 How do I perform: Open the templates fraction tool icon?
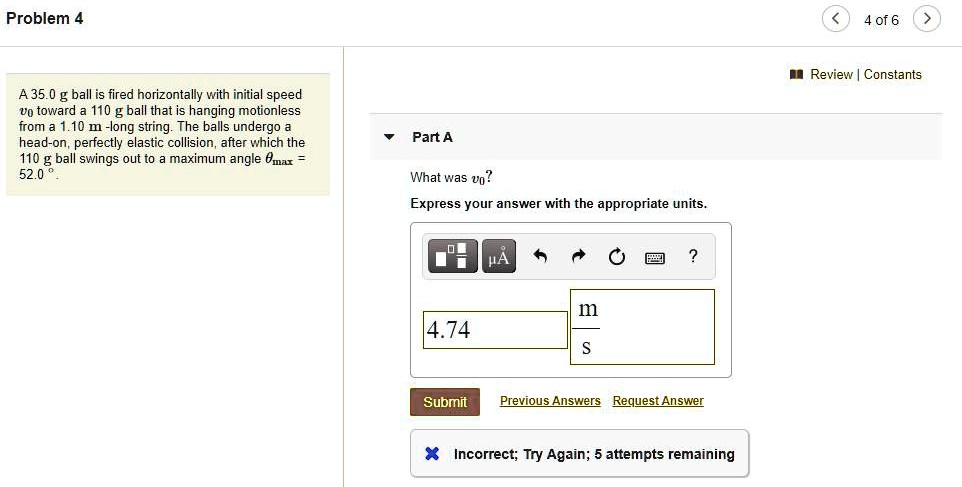pyautogui.click(x=452, y=256)
